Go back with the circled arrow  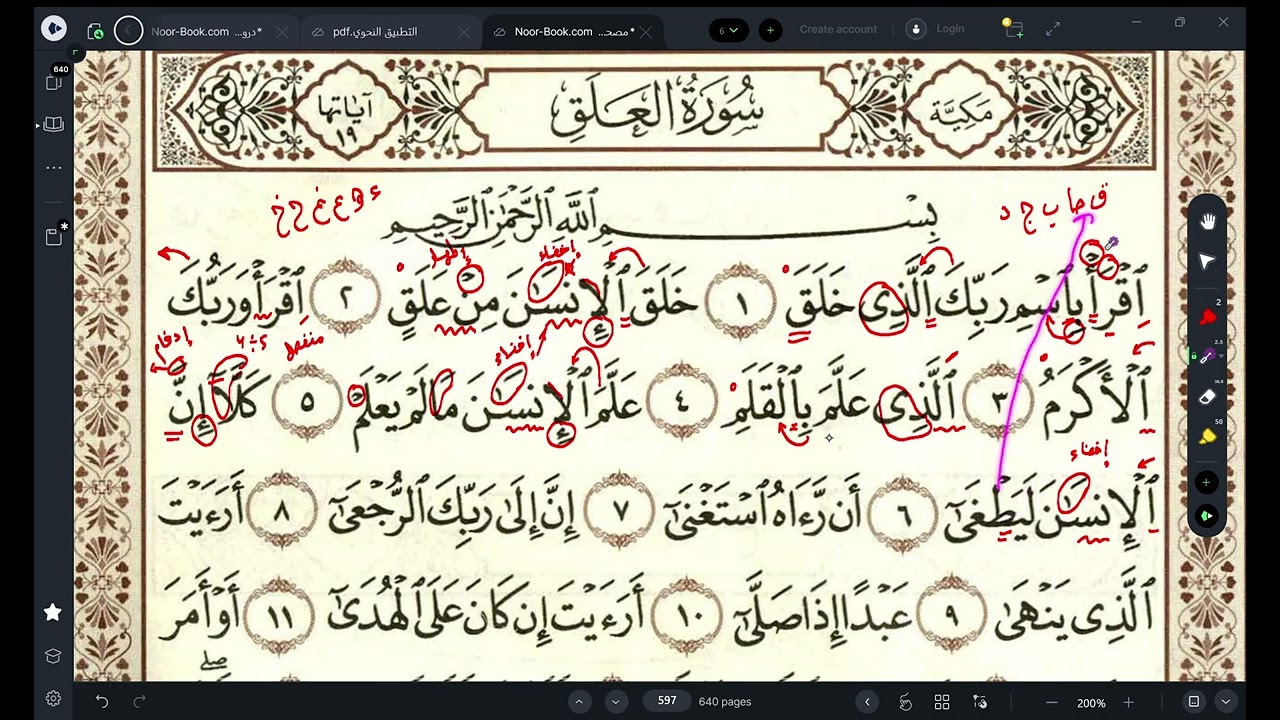(x=128, y=31)
